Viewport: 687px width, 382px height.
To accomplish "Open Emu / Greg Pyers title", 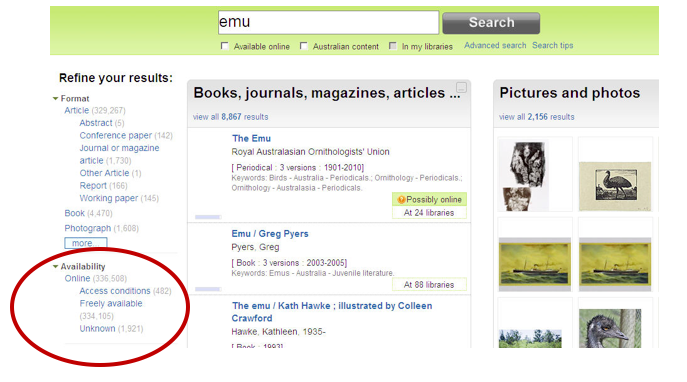I will pyautogui.click(x=270, y=234).
